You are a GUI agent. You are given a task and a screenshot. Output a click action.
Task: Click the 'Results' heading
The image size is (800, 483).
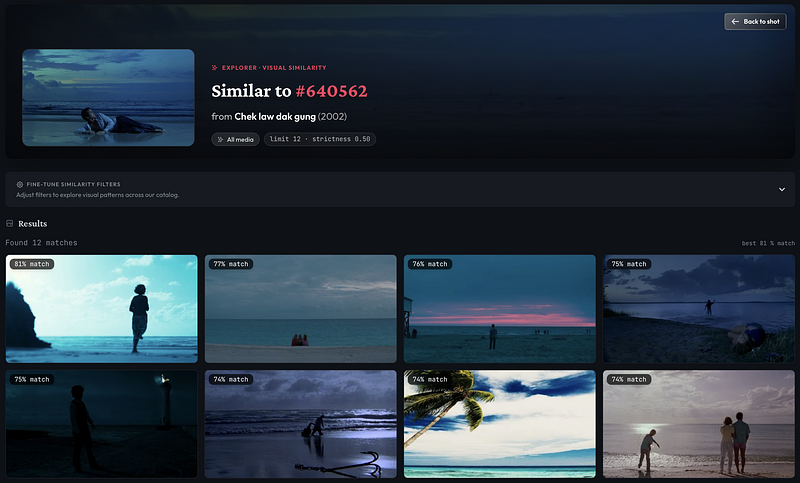(33, 223)
